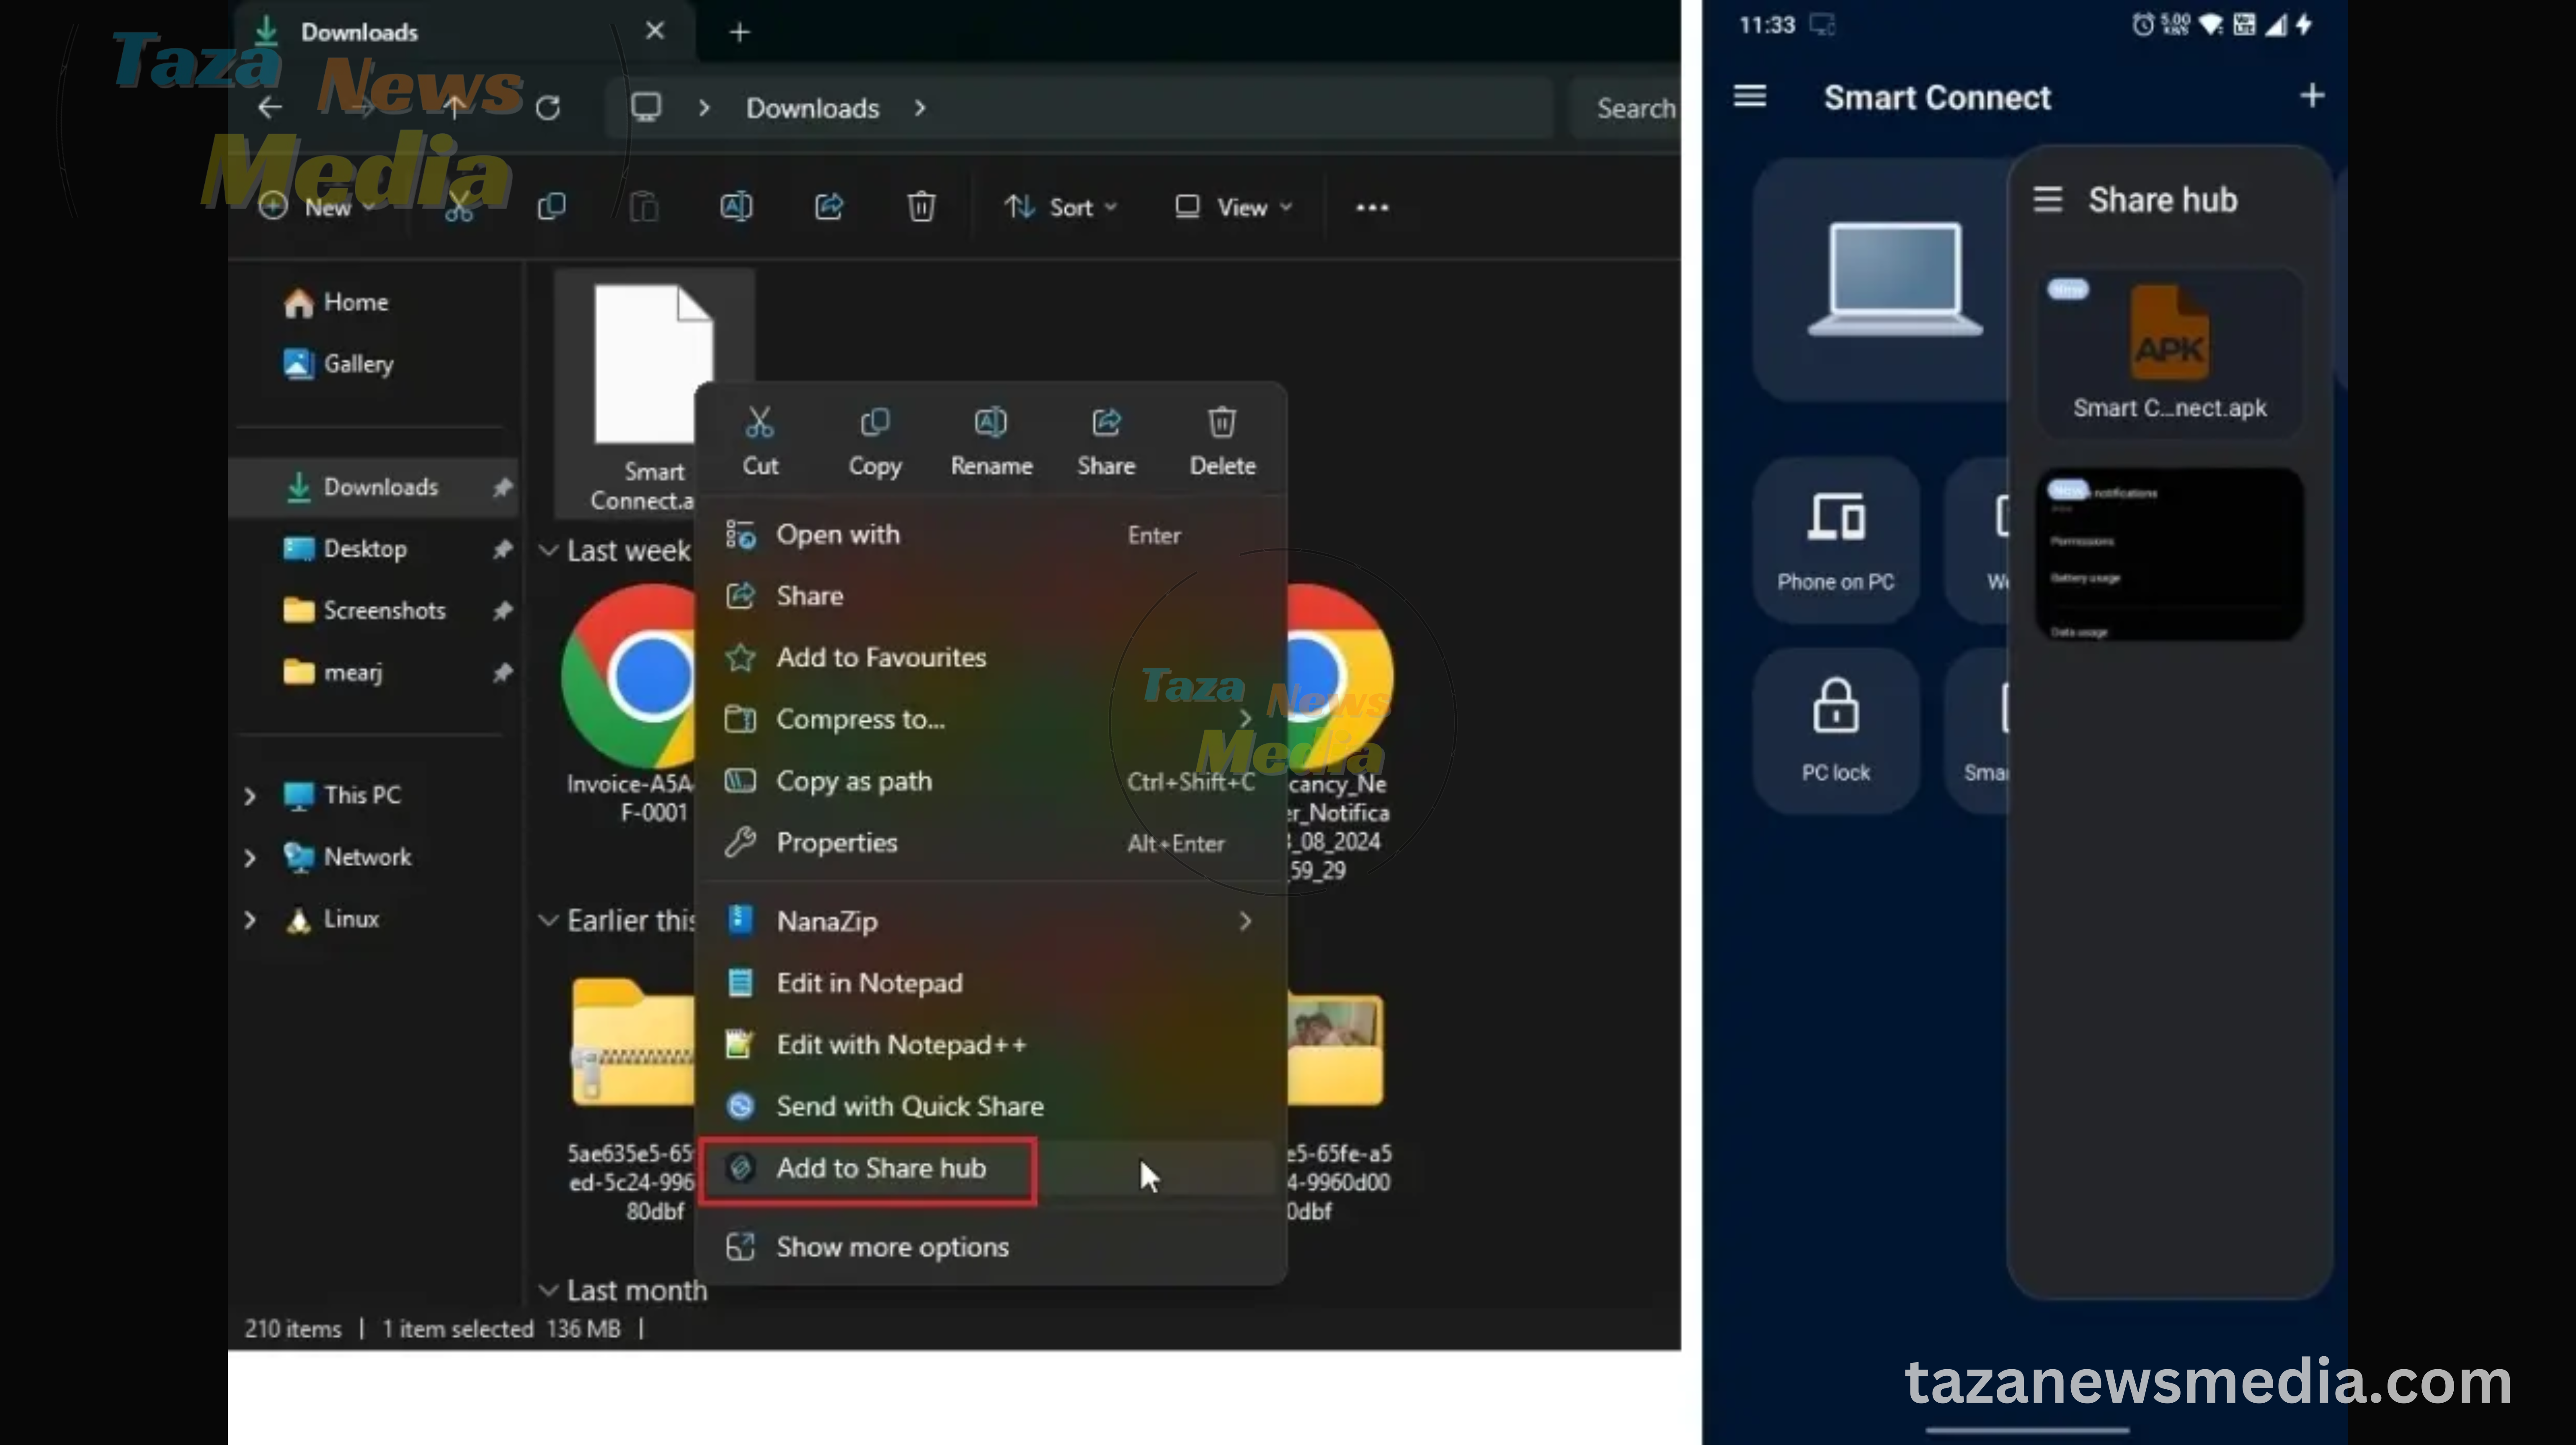Collapse the Earlier this month group

(x=548, y=920)
